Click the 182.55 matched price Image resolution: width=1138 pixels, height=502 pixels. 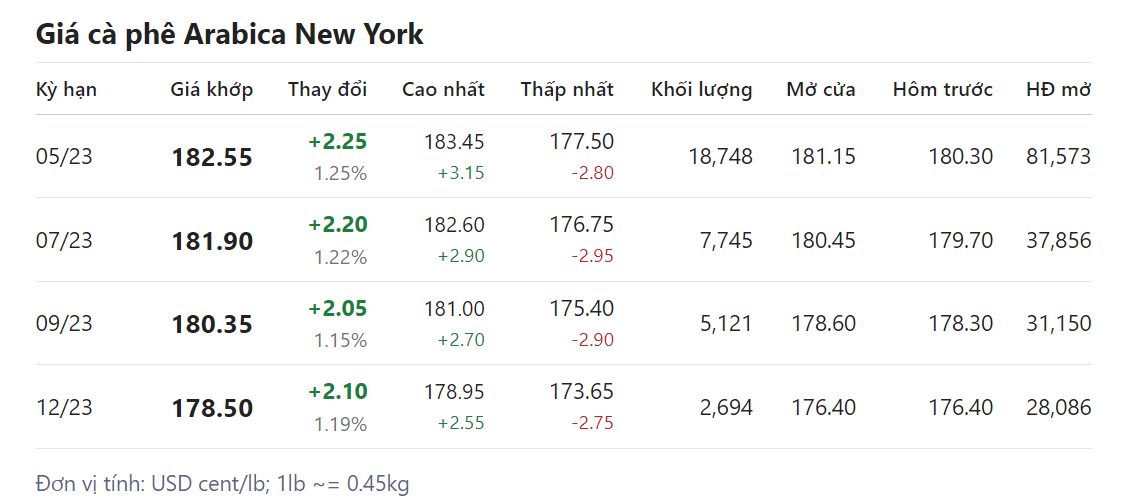(212, 158)
